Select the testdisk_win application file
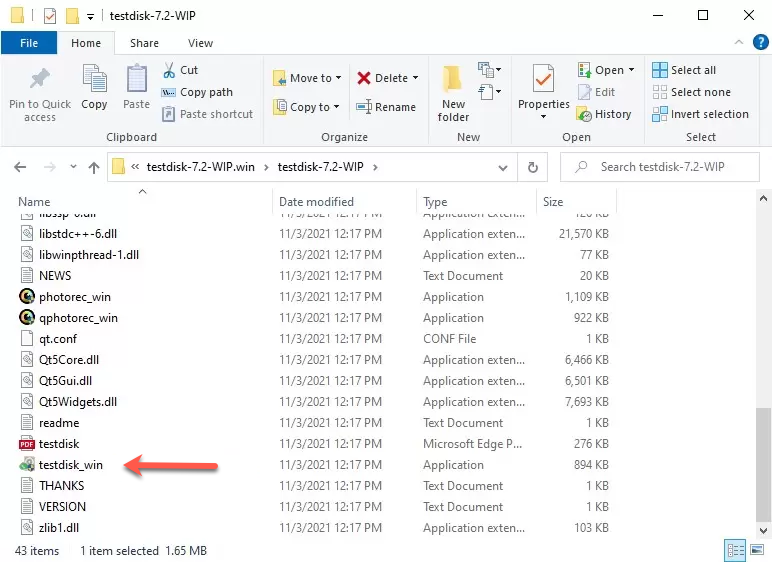Viewport: 772px width, 562px height. (x=70, y=465)
